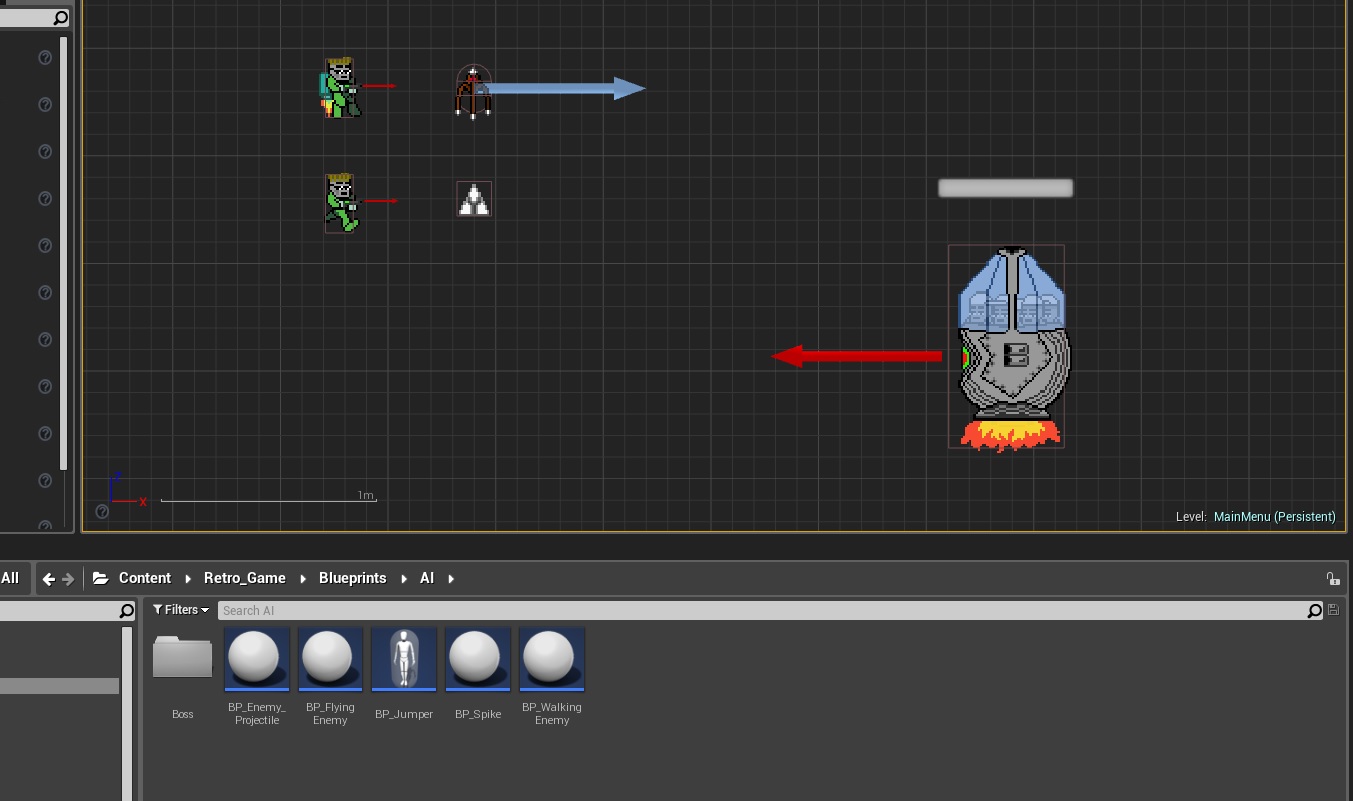Click the save icon beside Search AI

[1333, 610]
